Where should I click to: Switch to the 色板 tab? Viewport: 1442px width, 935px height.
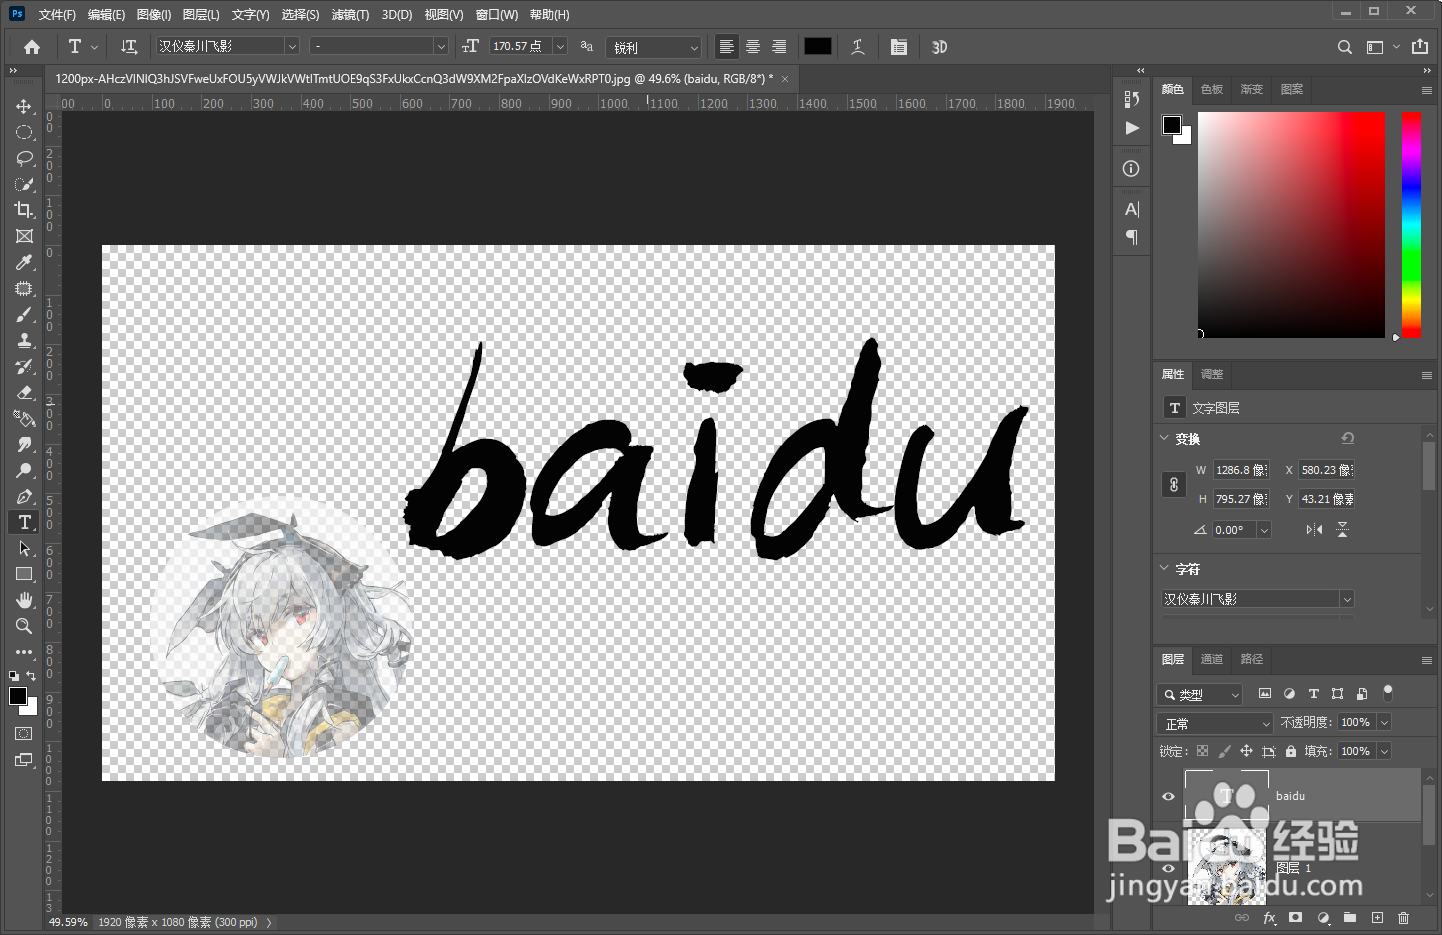pos(1212,89)
